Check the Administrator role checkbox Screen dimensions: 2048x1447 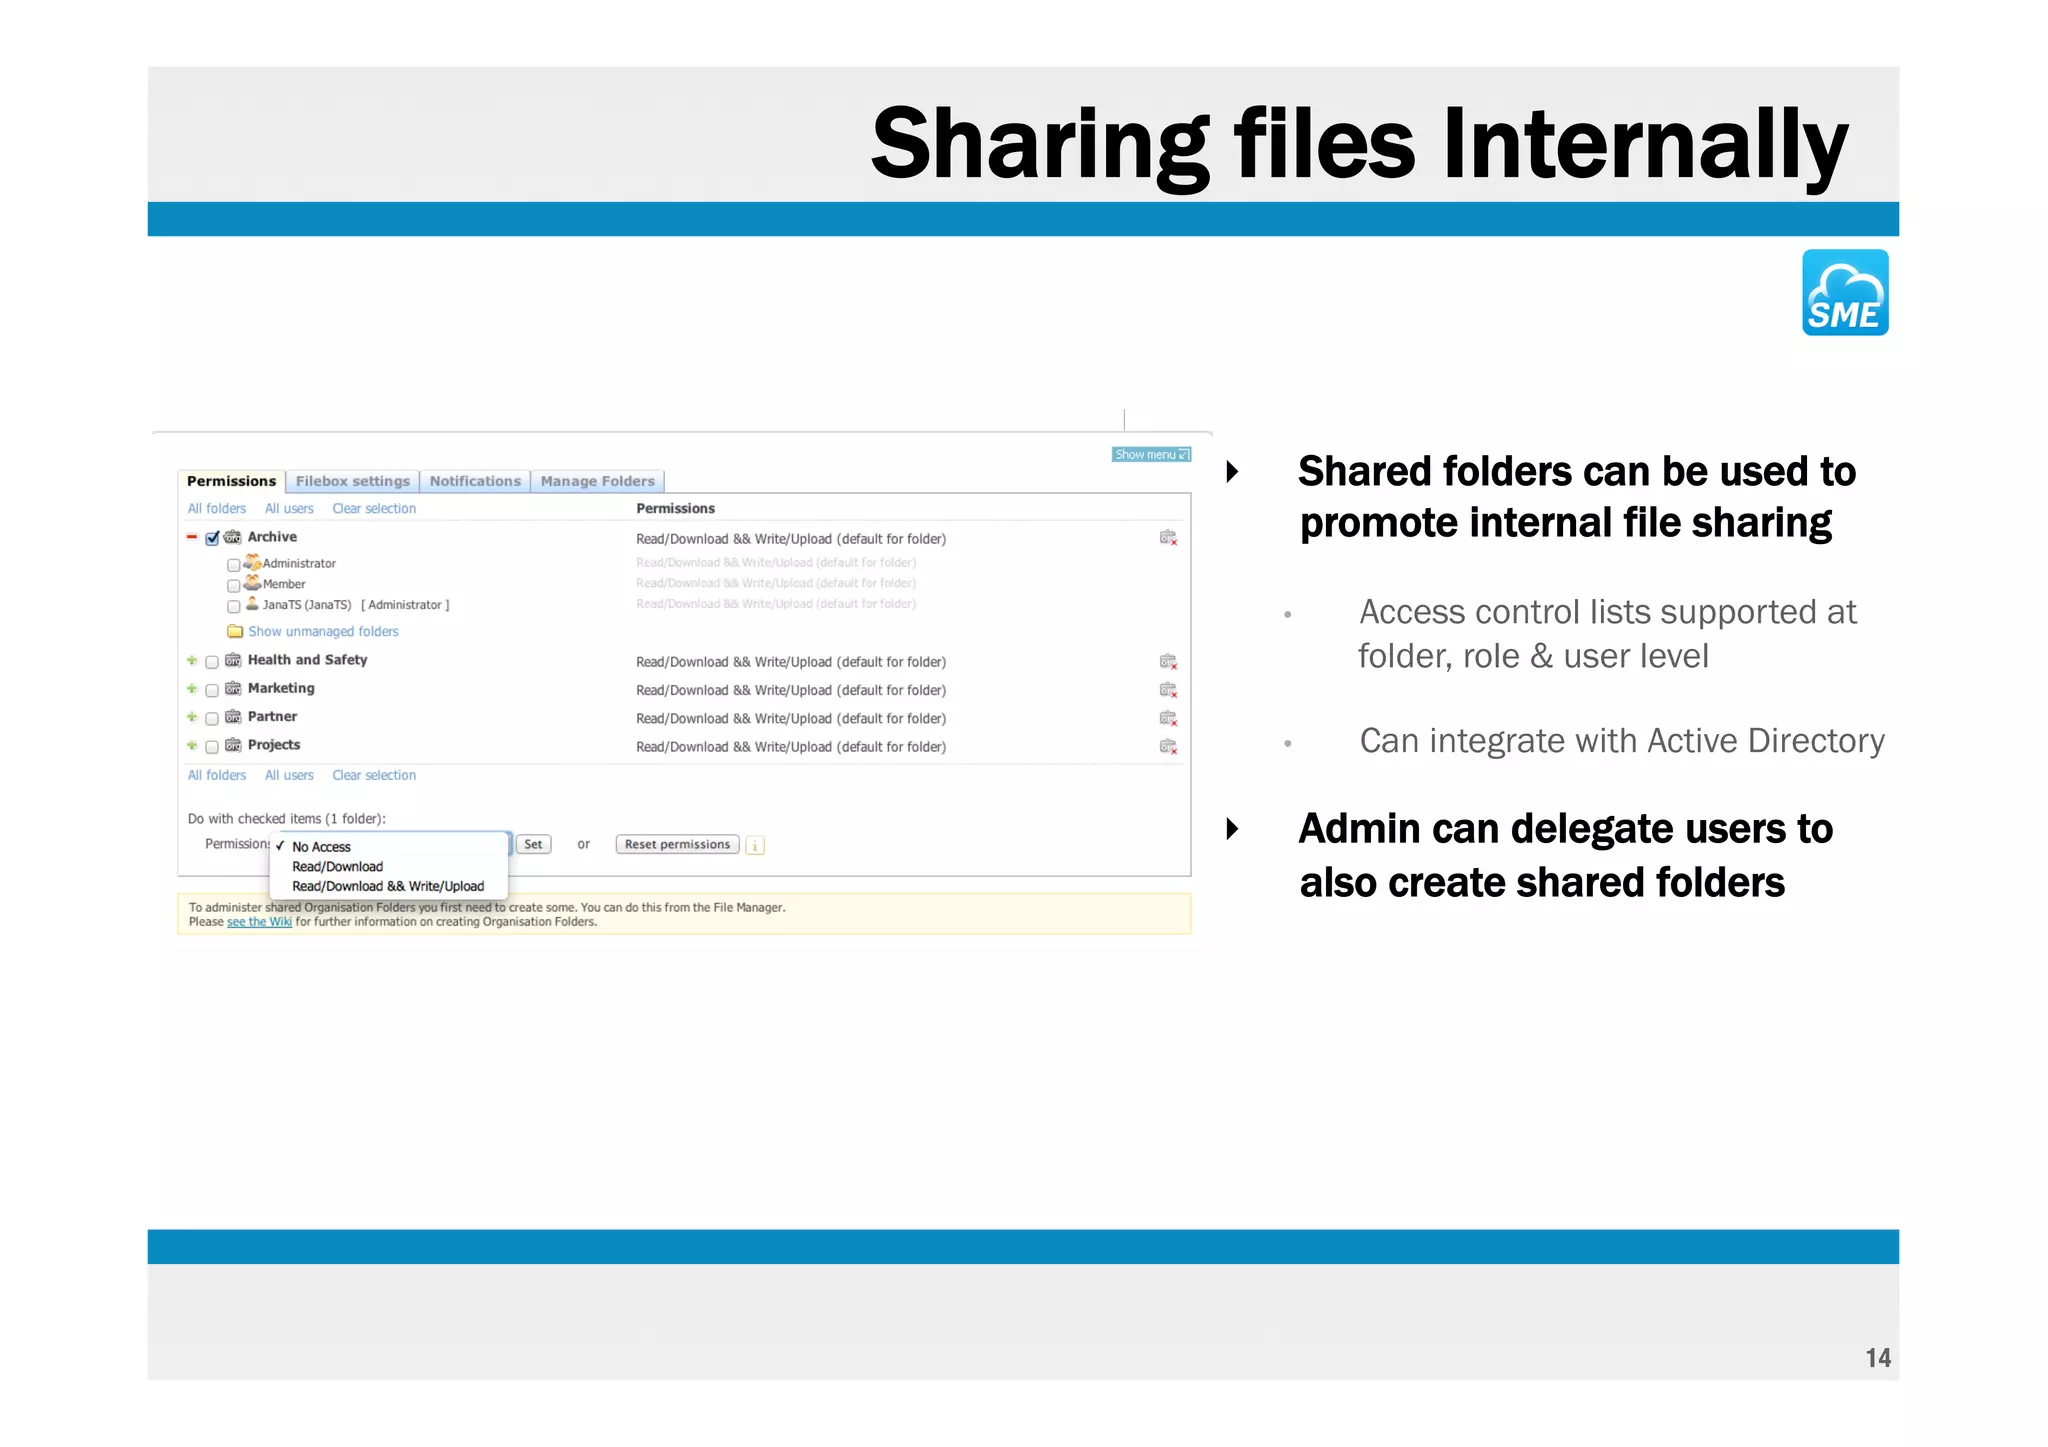tap(234, 565)
